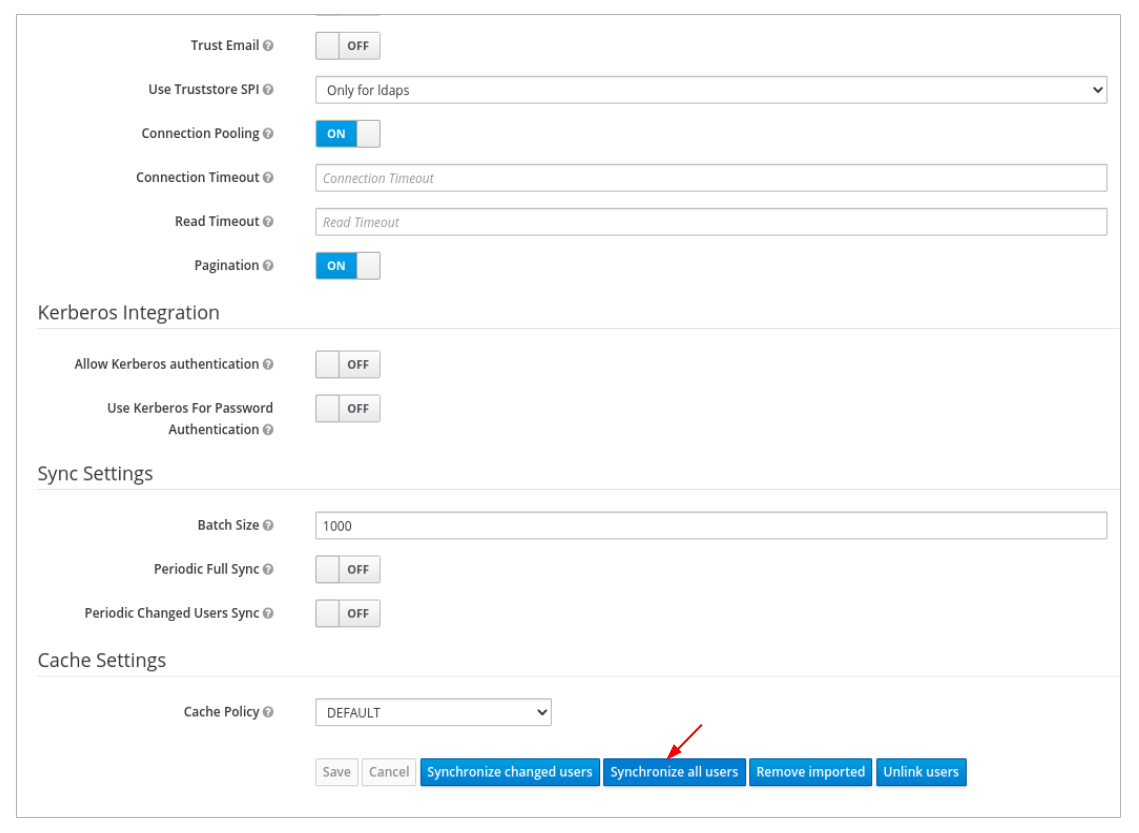This screenshot has height=833, width=1139.
Task: Click help icon next to Connection Timeout
Action: [268, 178]
